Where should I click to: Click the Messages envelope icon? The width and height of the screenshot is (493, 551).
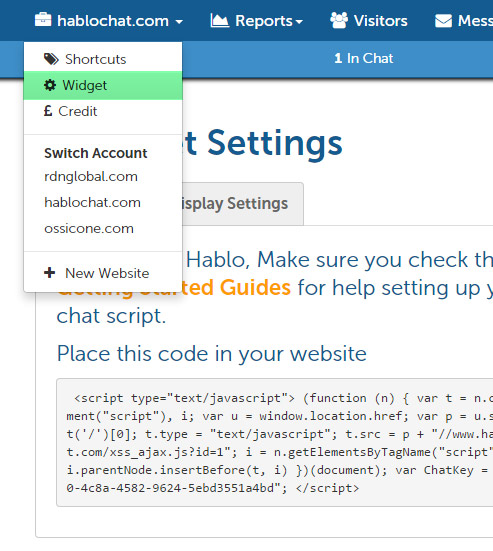click(443, 21)
